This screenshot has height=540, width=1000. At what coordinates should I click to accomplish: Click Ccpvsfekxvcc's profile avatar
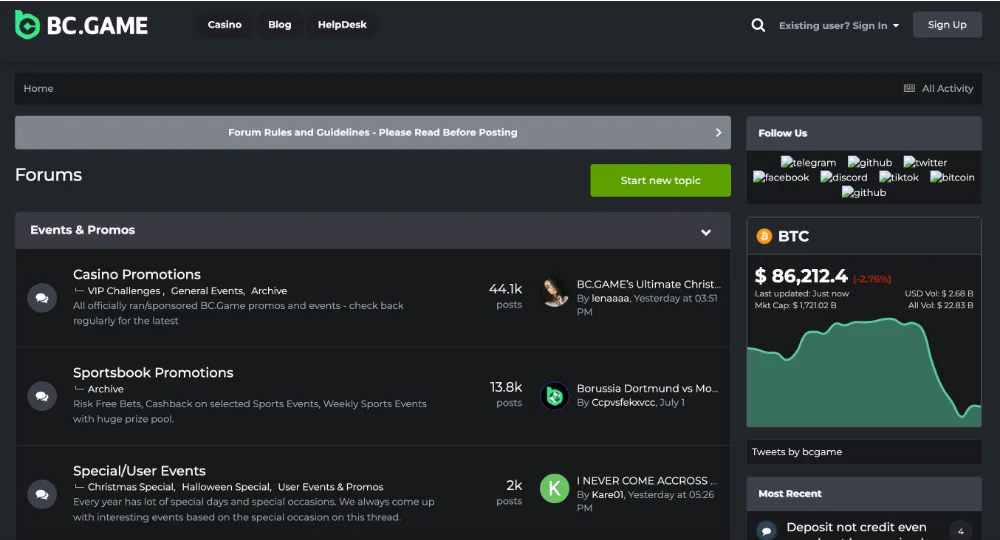coord(554,396)
